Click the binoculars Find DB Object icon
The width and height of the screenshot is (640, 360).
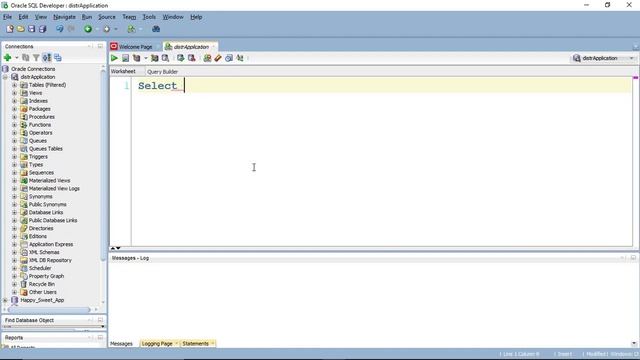[x=156, y=29]
